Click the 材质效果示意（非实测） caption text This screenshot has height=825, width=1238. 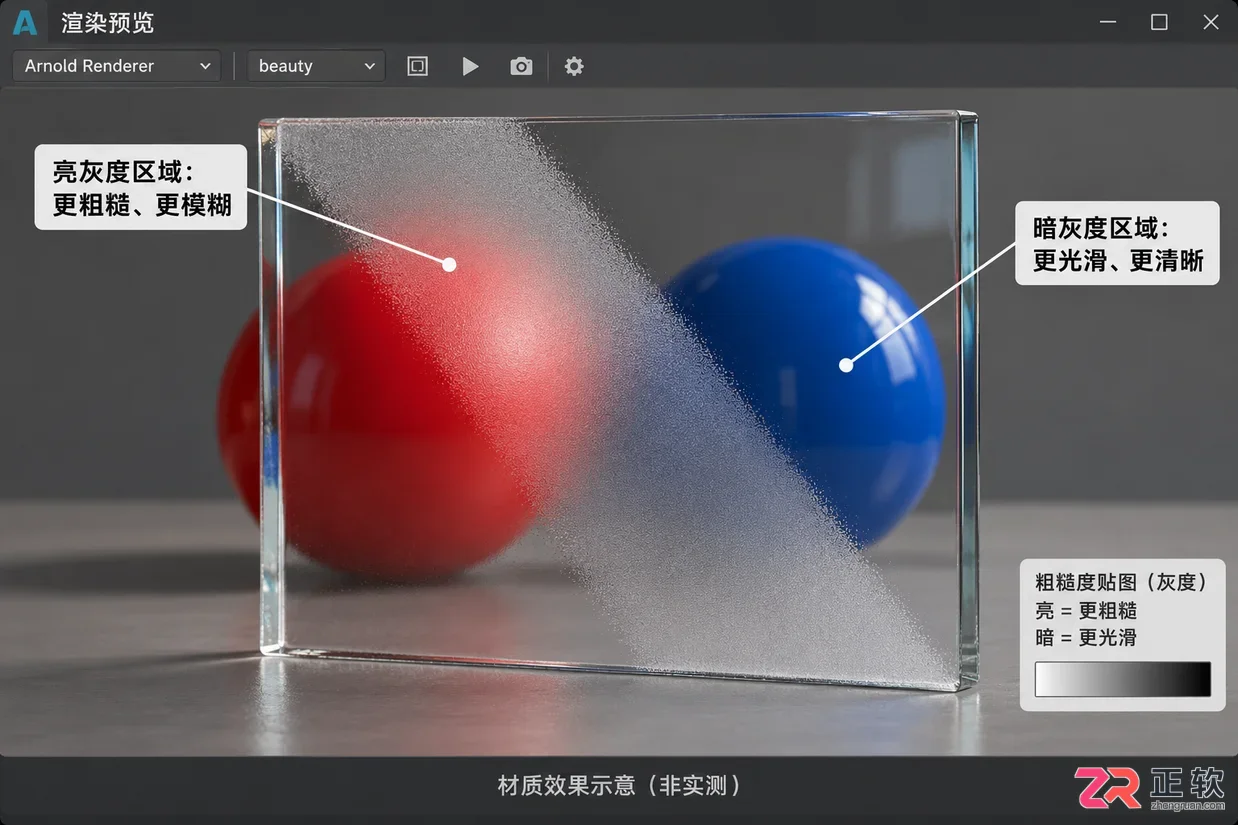[x=619, y=786]
